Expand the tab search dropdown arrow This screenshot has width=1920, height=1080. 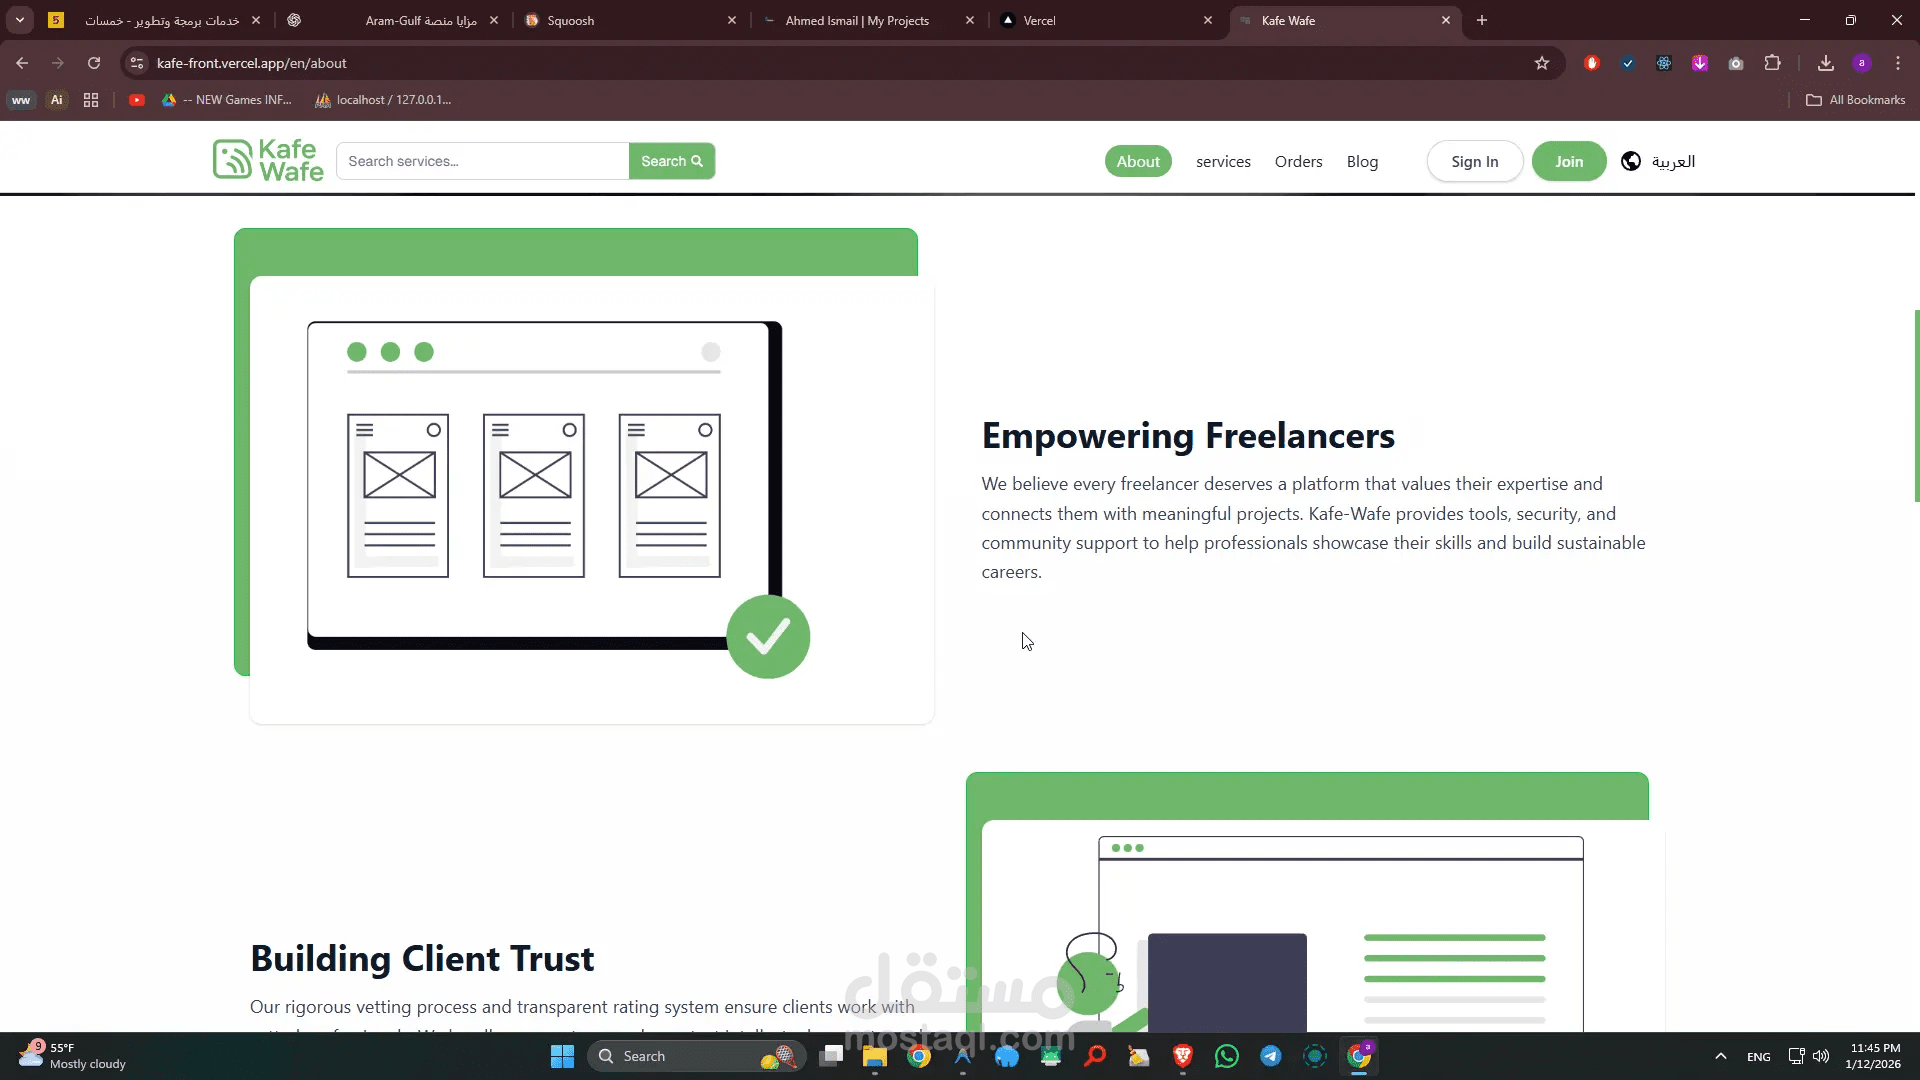20,20
